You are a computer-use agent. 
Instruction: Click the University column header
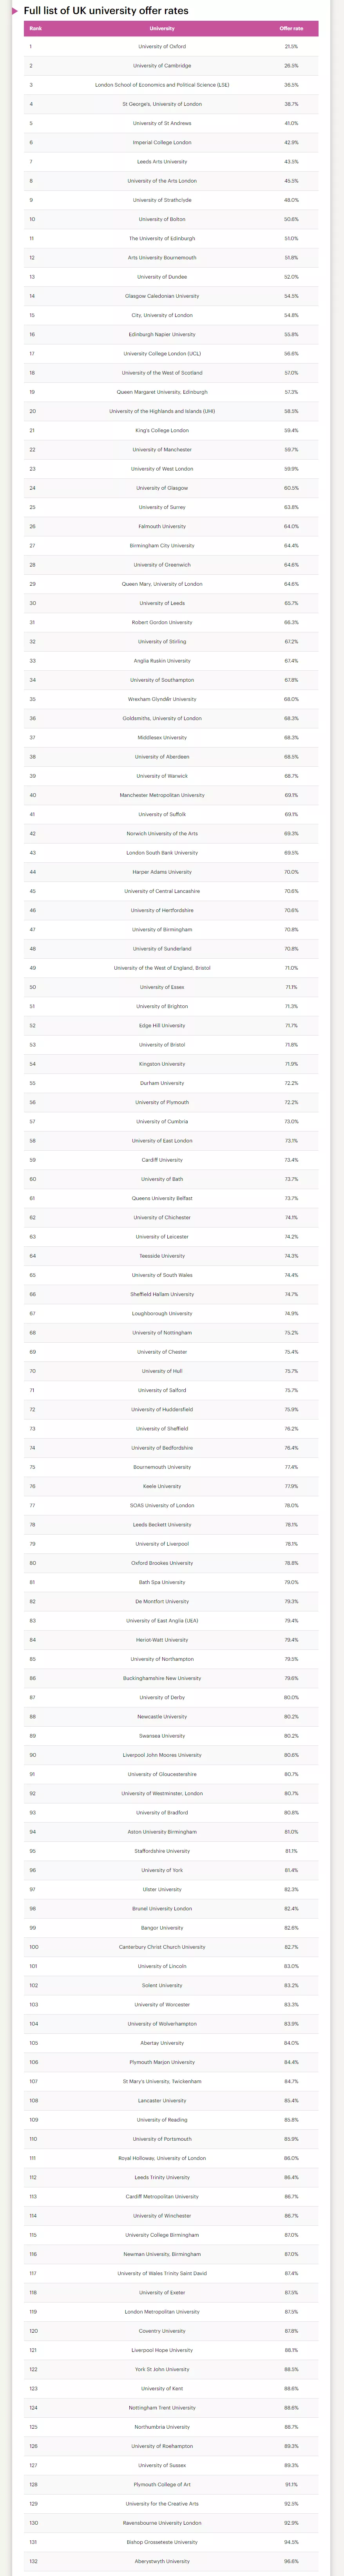coord(162,28)
